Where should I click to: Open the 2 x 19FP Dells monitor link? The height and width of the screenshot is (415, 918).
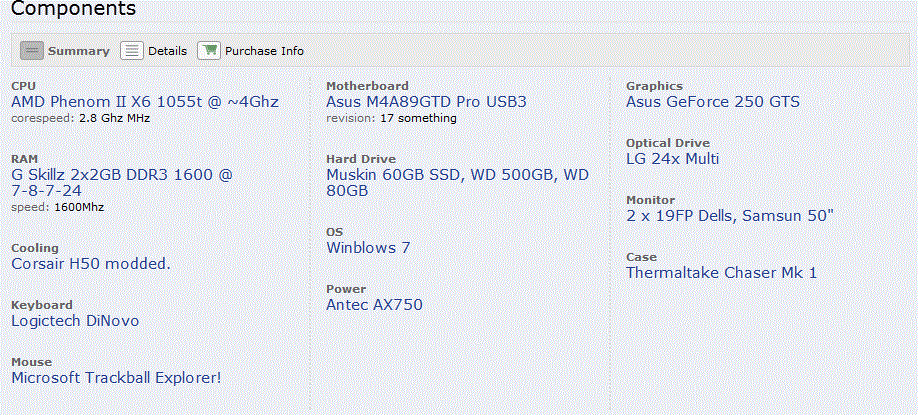729,216
